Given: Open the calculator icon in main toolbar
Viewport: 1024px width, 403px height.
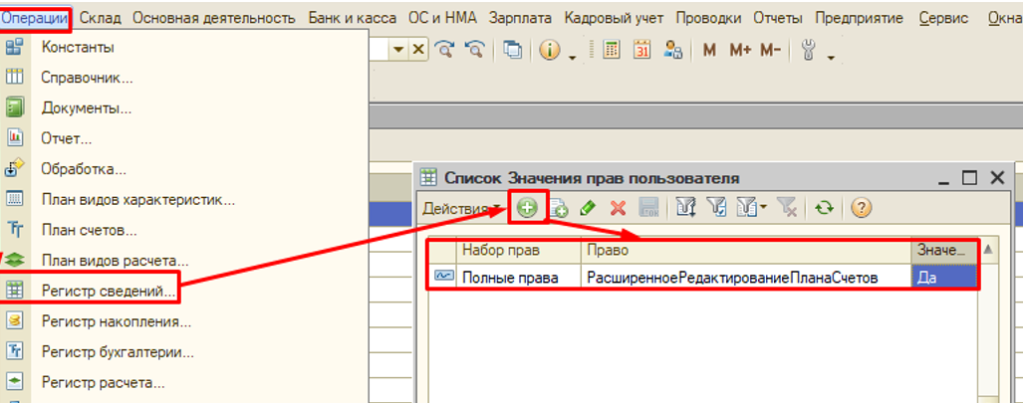Looking at the screenshot, I should pyautogui.click(x=613, y=50).
